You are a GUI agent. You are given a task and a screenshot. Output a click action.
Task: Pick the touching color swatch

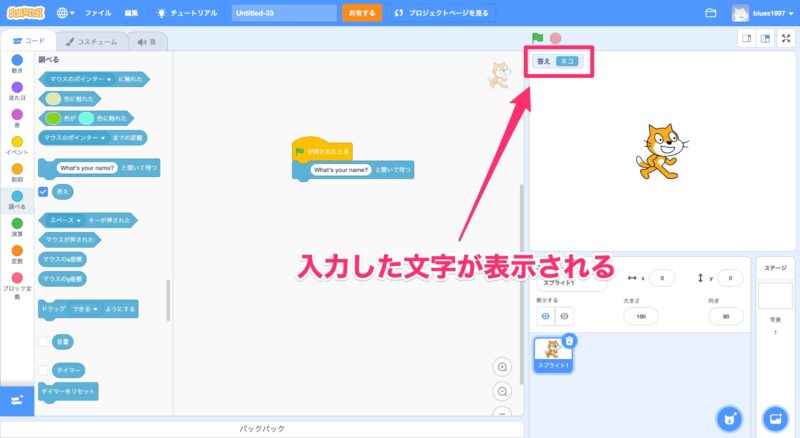(x=53, y=98)
